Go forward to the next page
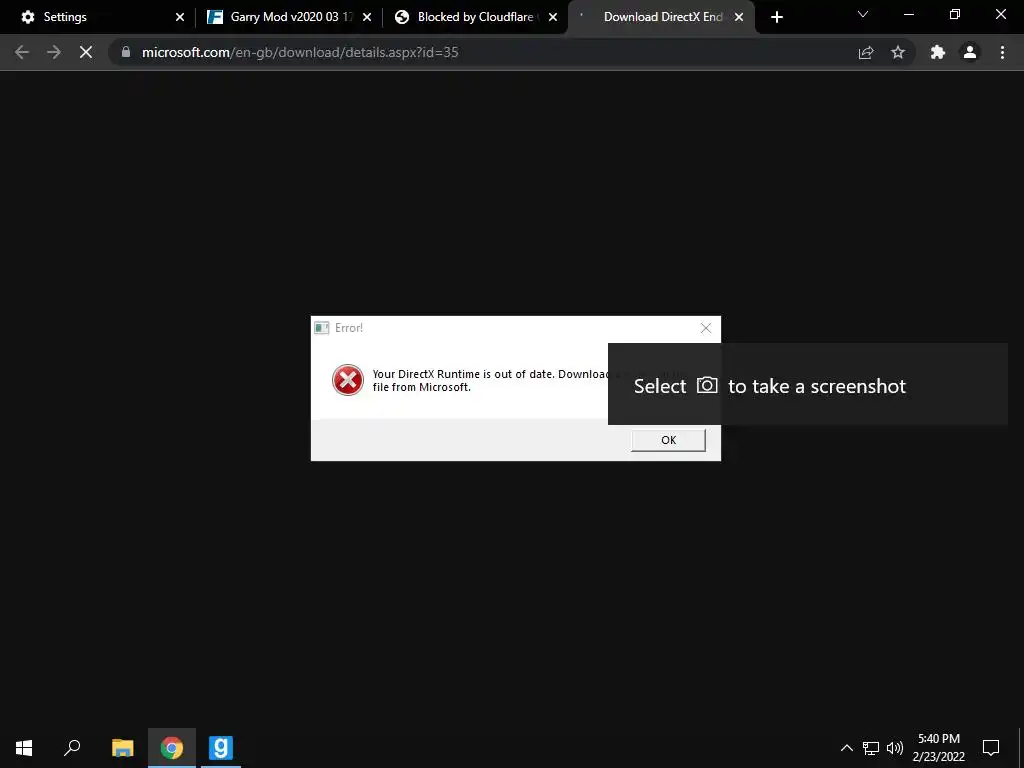 point(54,52)
